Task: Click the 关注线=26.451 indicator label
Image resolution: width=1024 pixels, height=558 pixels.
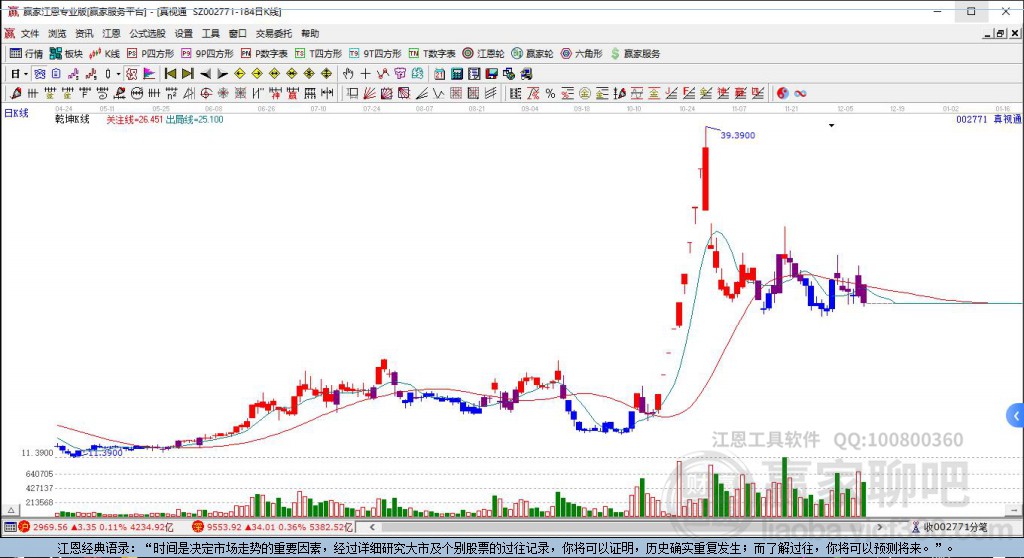Action: click(x=135, y=120)
